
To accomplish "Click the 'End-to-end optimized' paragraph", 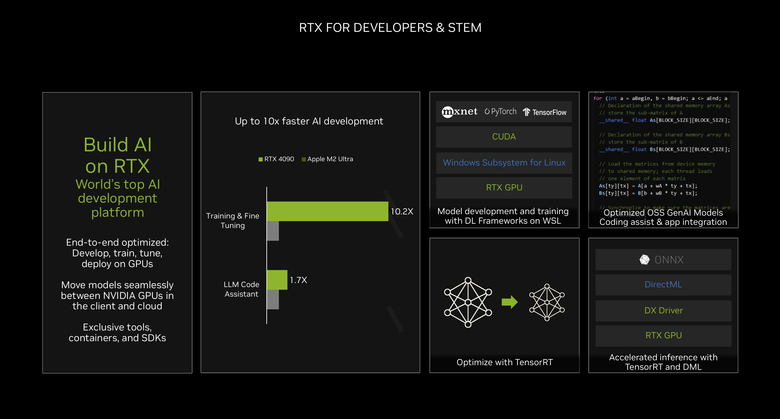I will tap(117, 253).
